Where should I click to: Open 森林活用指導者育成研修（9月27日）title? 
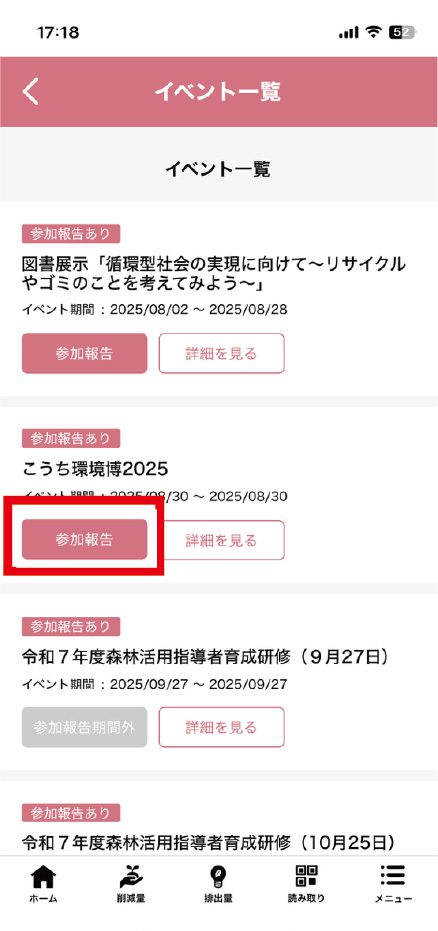[208, 657]
